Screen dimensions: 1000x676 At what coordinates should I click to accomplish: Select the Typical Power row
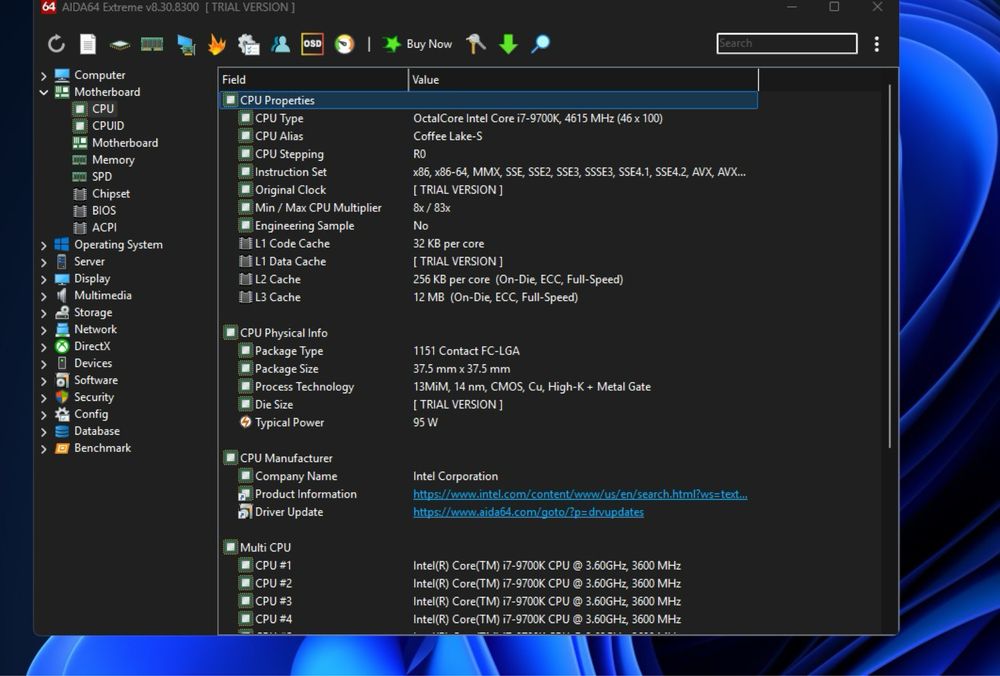(x=489, y=422)
